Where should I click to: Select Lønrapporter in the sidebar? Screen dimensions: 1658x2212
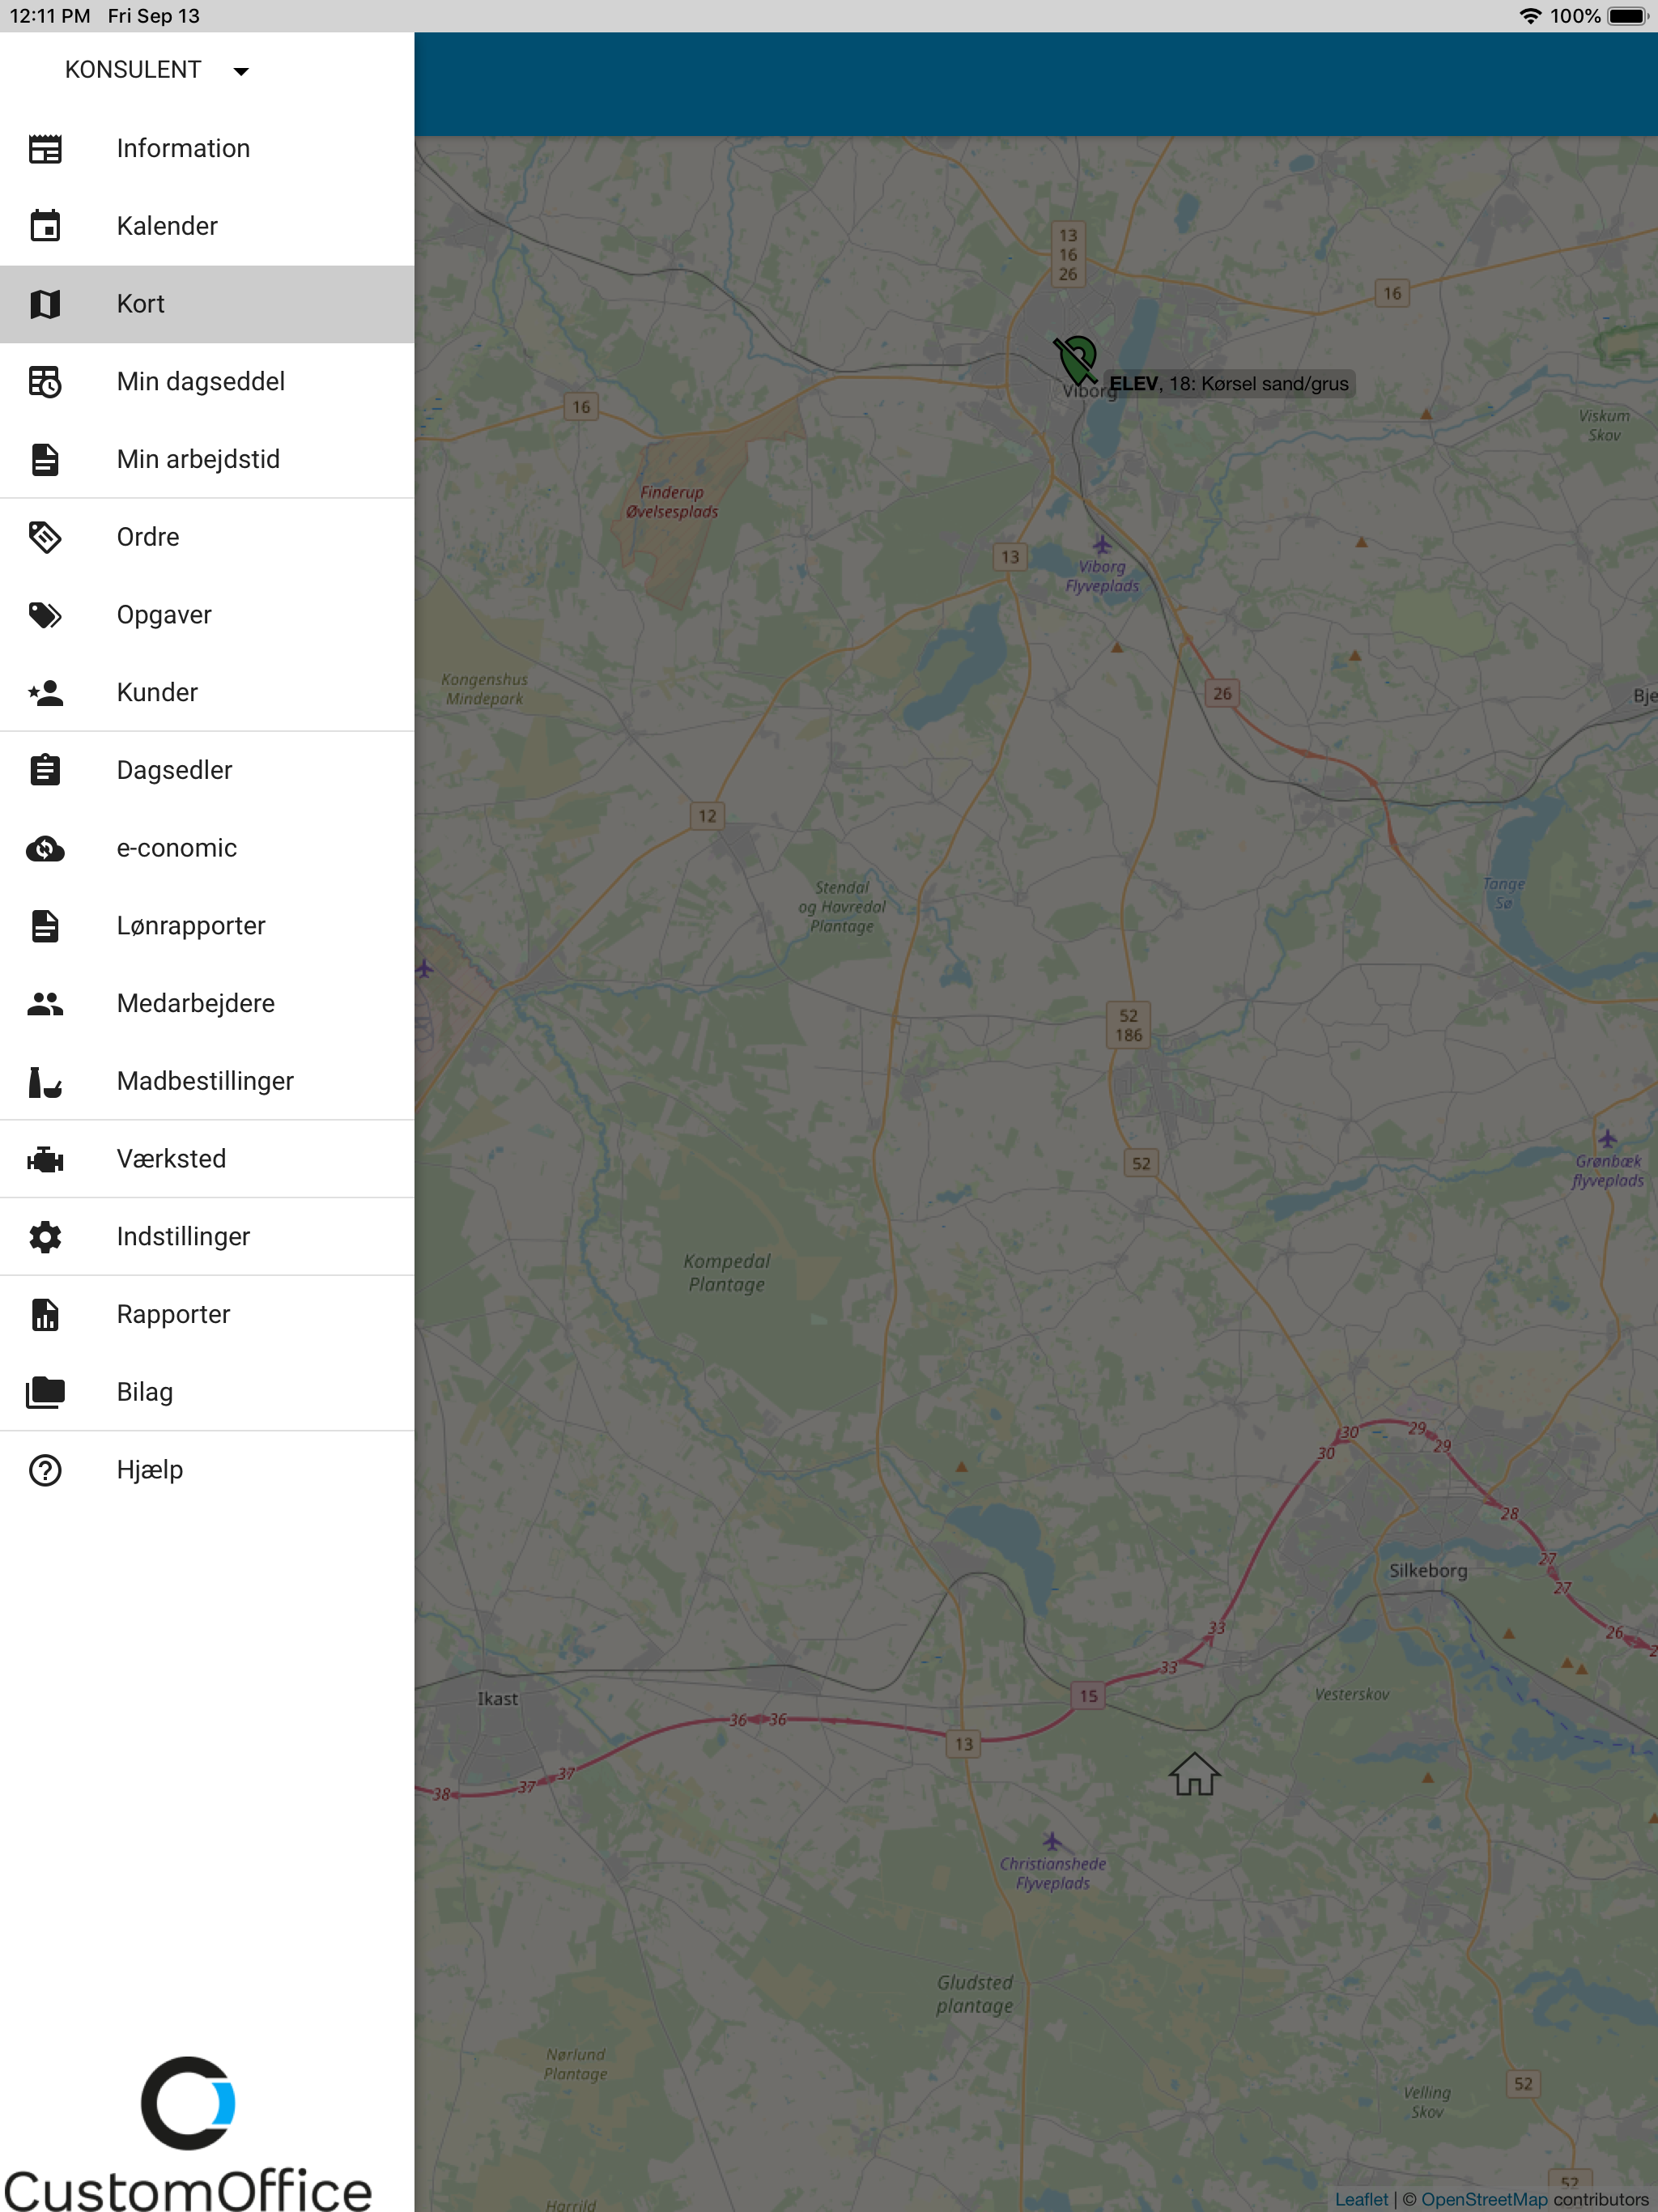(191, 926)
